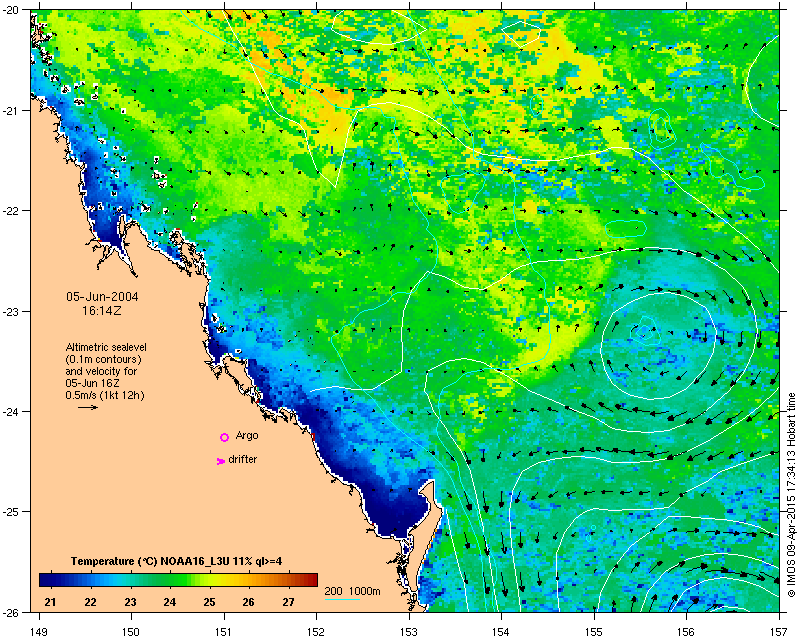Screen dimensions: 800x640
Task: Click longitude axis label 155
Action: click(x=594, y=632)
